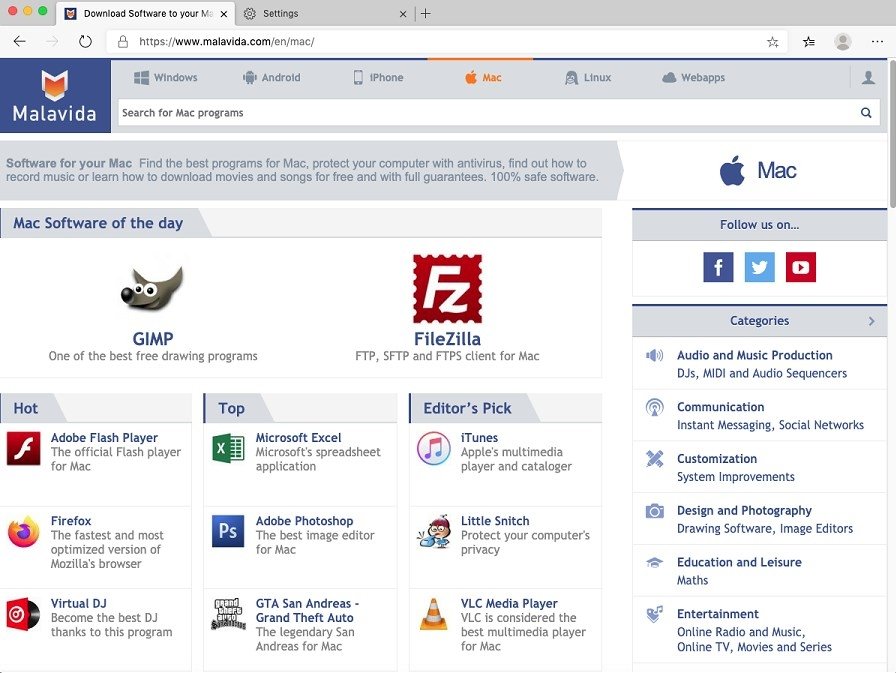Switch to the Windows platform tab
This screenshot has width=896, height=673.
pyautogui.click(x=166, y=78)
